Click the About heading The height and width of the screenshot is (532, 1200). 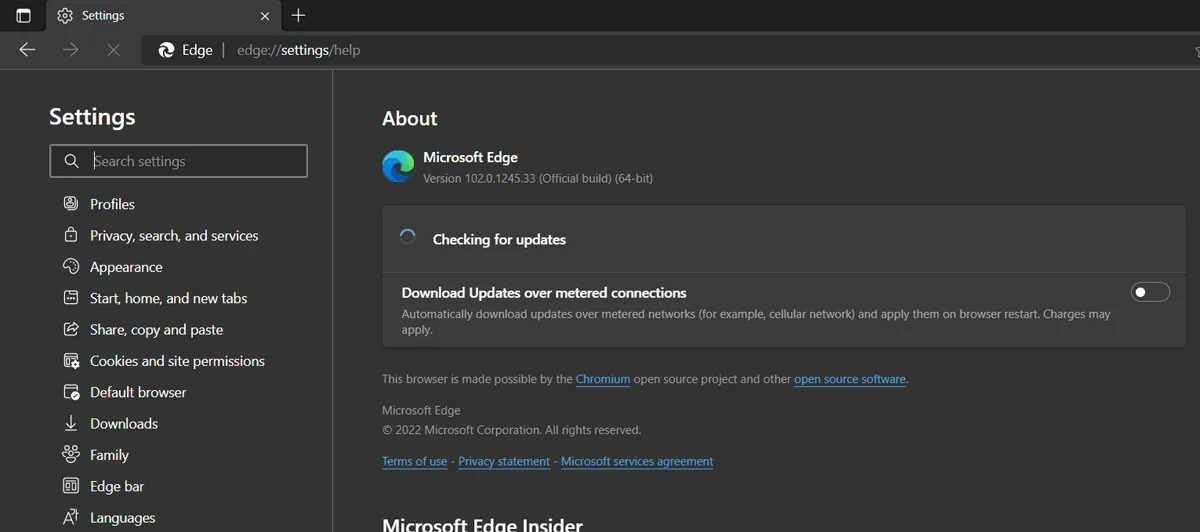tap(410, 118)
